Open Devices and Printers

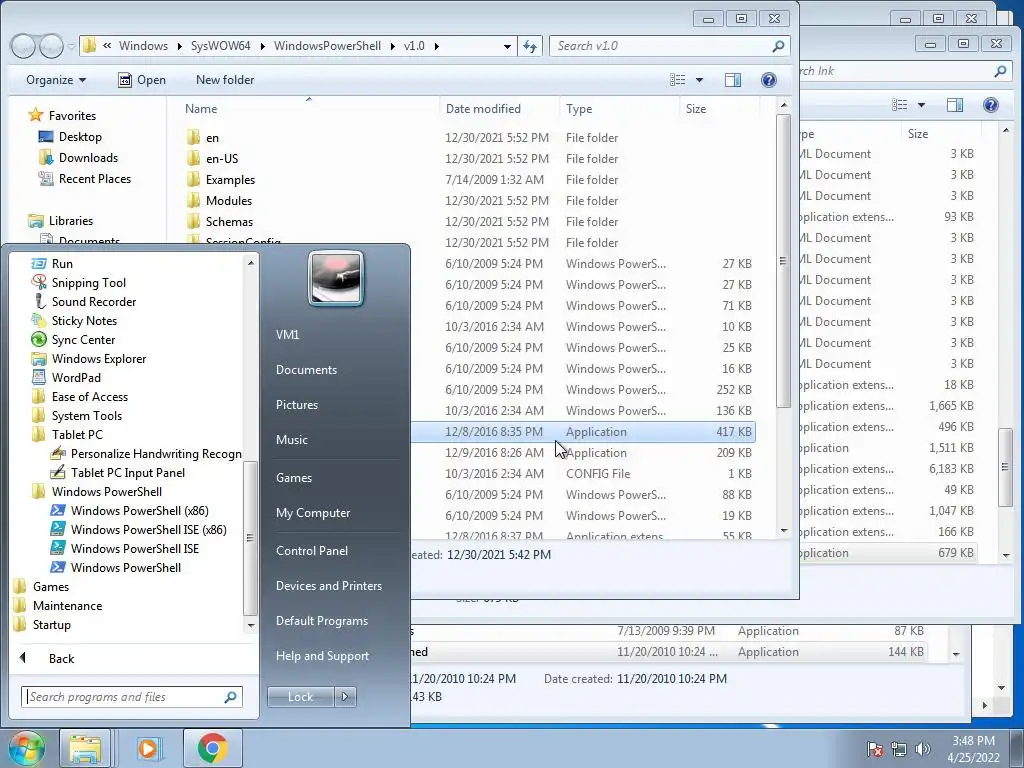click(x=328, y=586)
